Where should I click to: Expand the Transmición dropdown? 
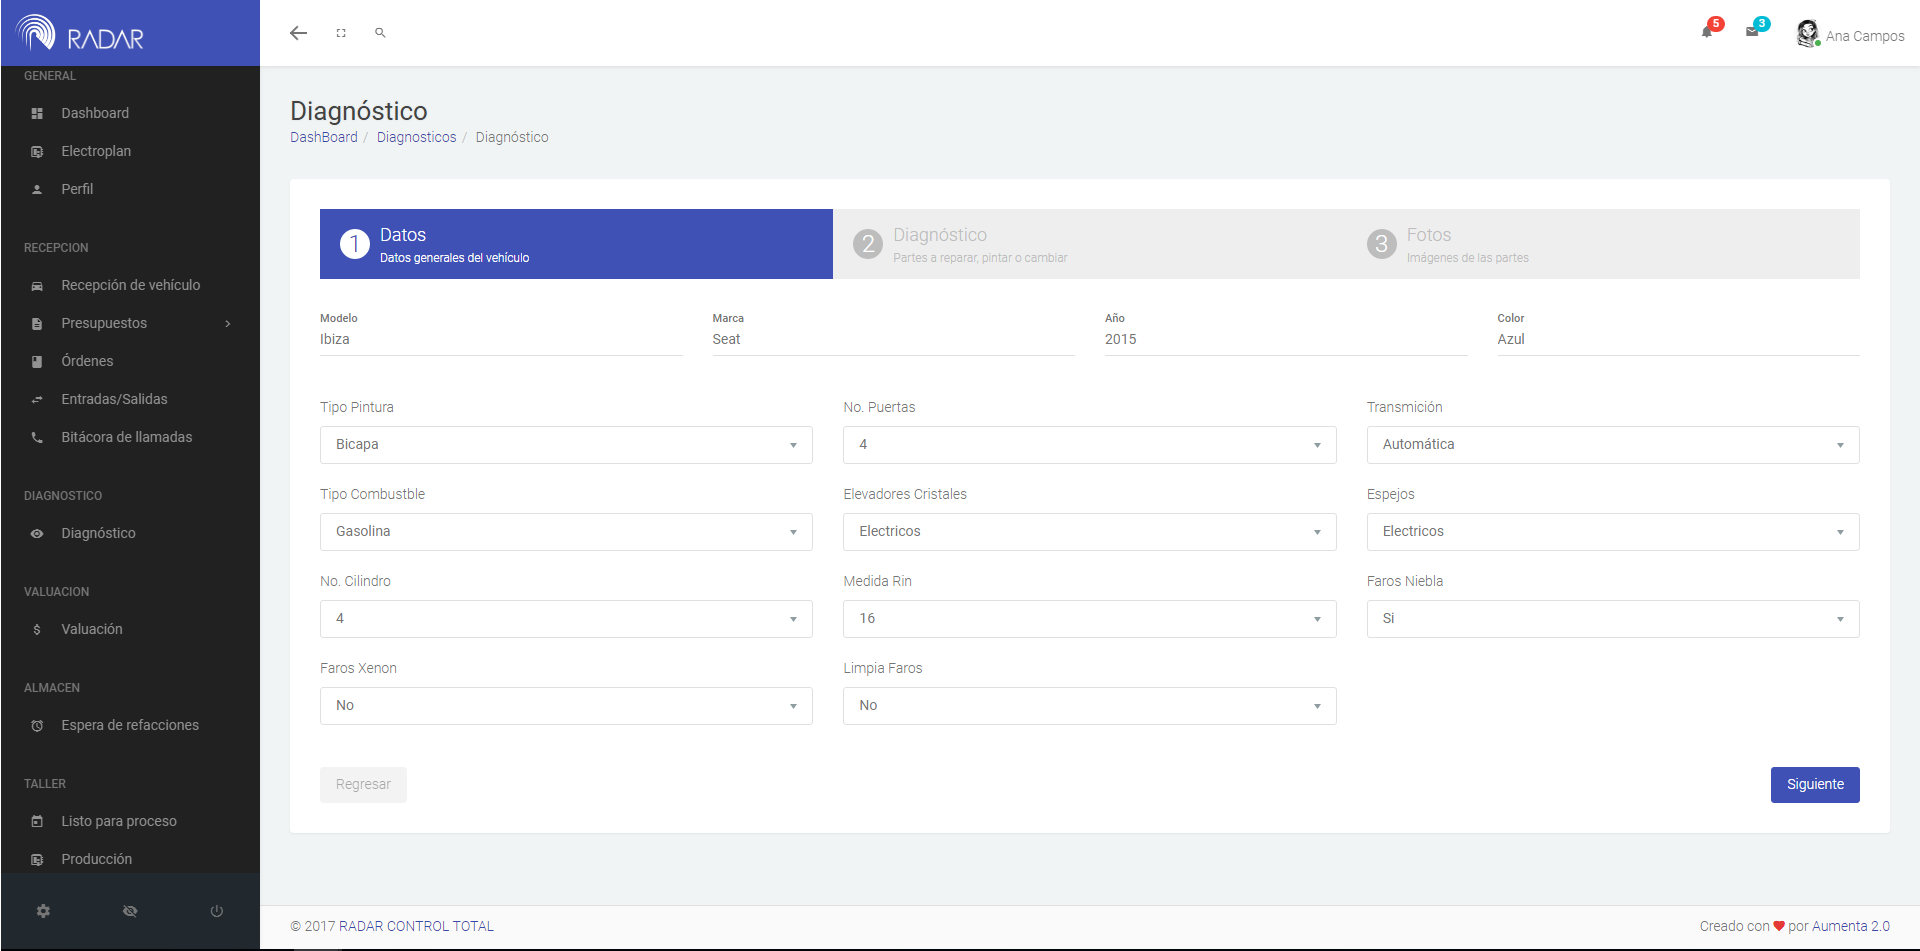click(1612, 445)
